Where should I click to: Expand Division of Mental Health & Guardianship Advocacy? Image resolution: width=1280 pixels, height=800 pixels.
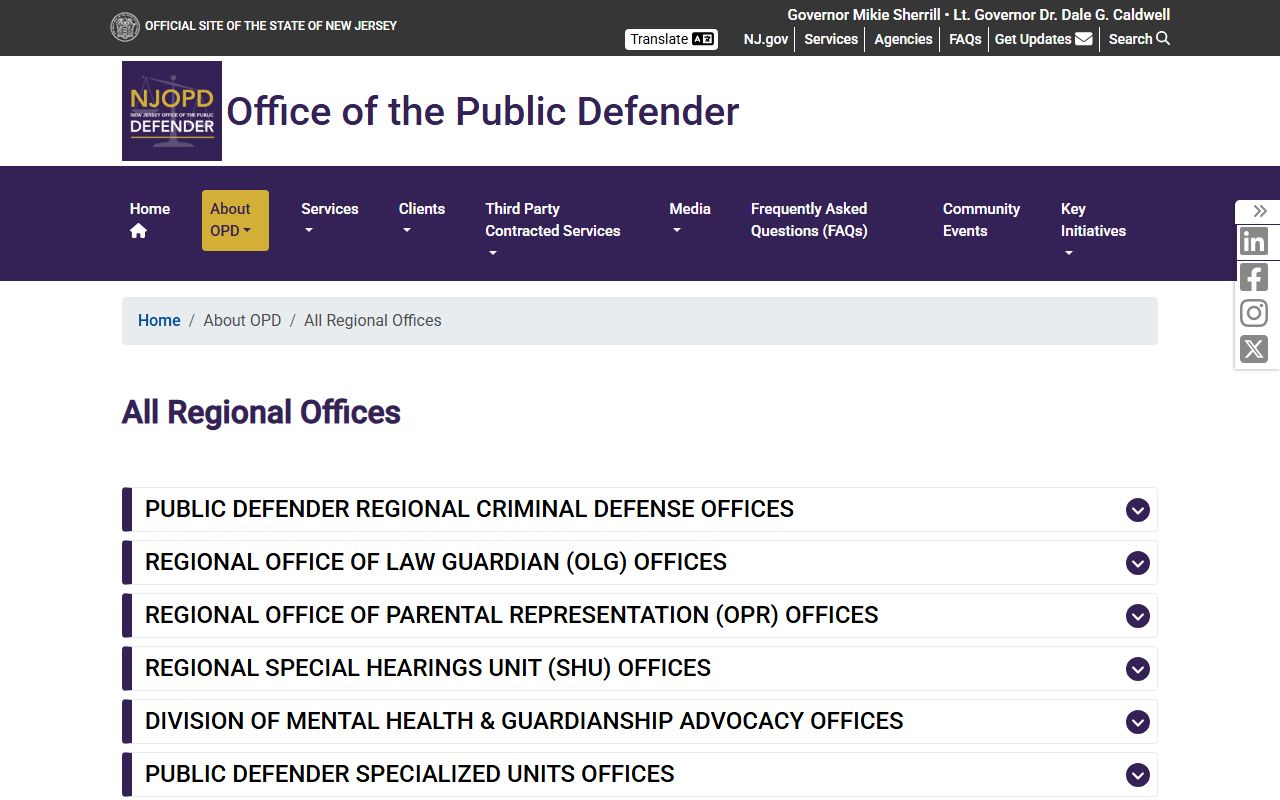click(x=640, y=722)
